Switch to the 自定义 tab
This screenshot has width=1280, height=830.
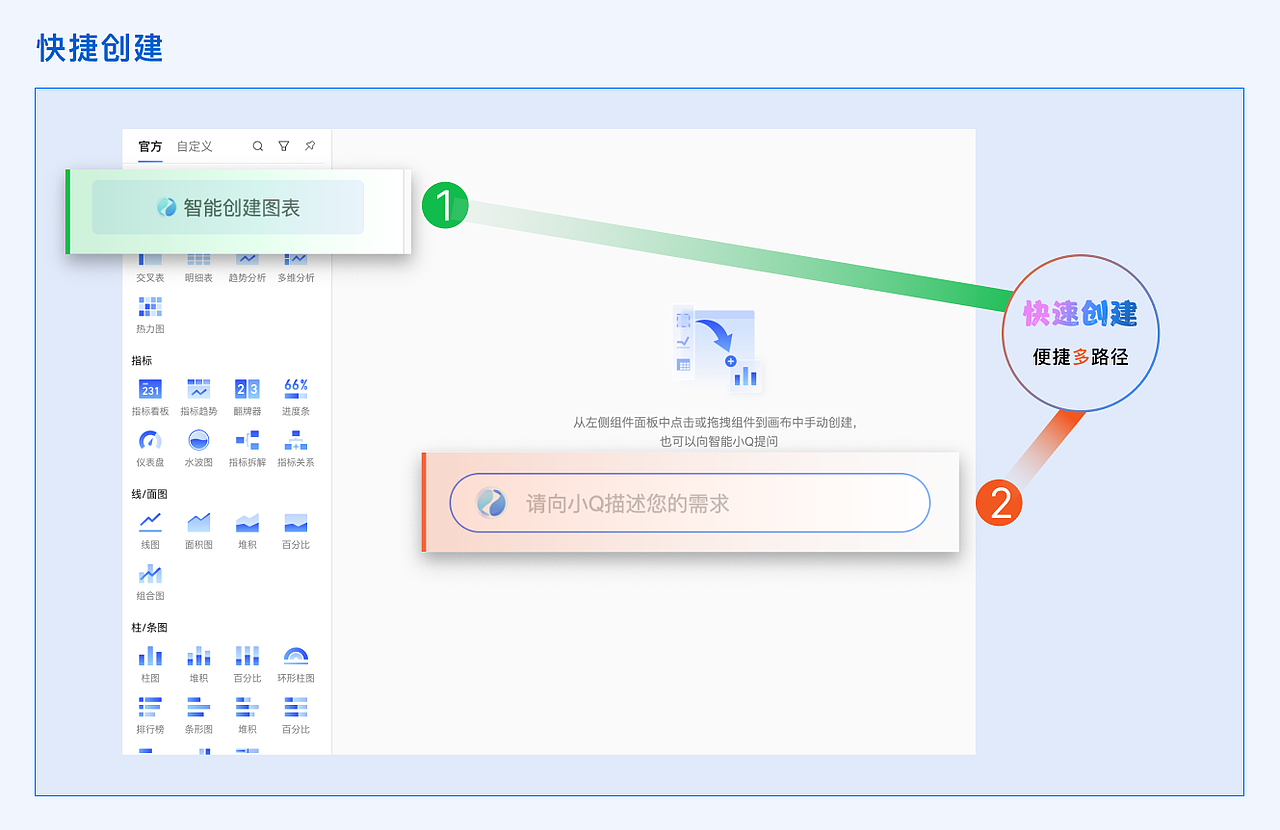coord(196,145)
